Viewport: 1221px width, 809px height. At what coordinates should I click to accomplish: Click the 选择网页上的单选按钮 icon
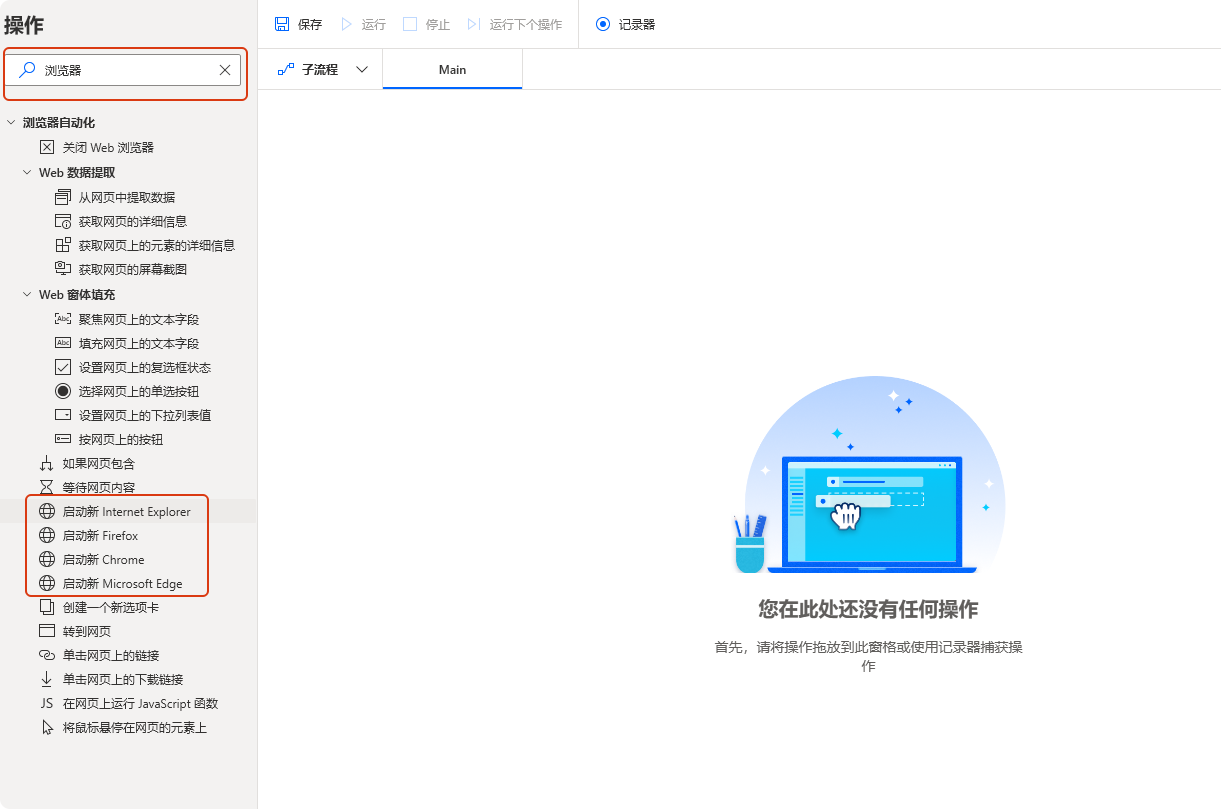pyautogui.click(x=63, y=391)
